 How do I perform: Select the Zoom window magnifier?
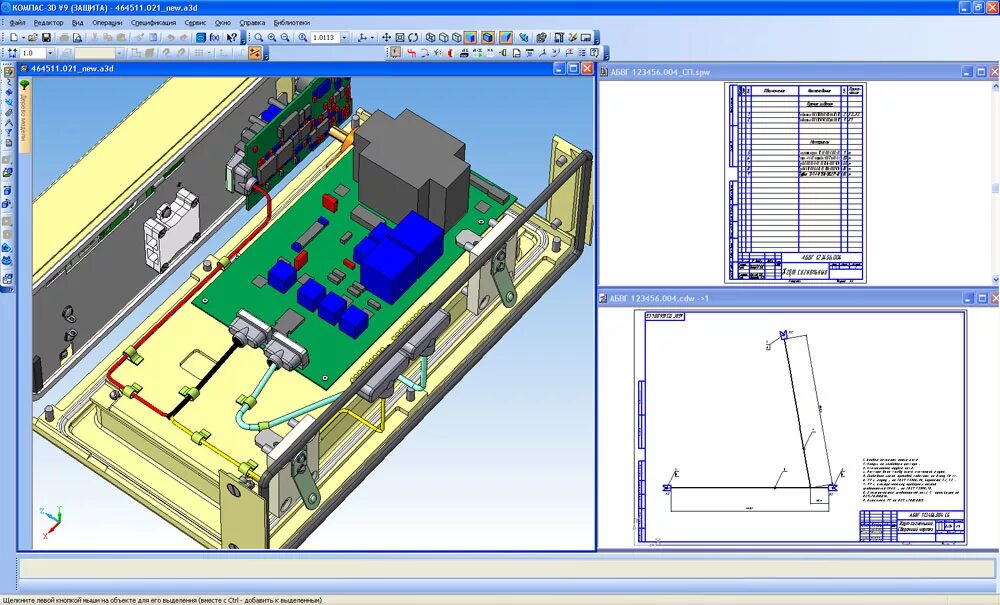point(258,38)
